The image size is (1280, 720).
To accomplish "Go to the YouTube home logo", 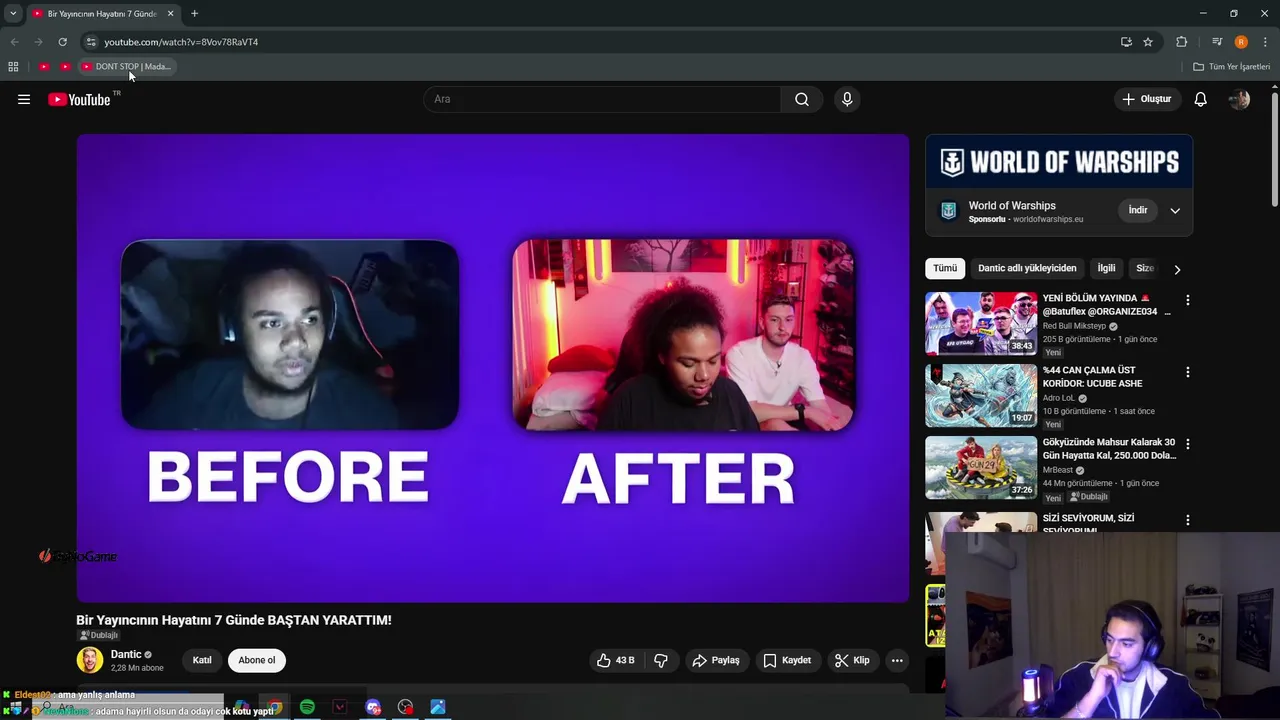I will tap(79, 99).
